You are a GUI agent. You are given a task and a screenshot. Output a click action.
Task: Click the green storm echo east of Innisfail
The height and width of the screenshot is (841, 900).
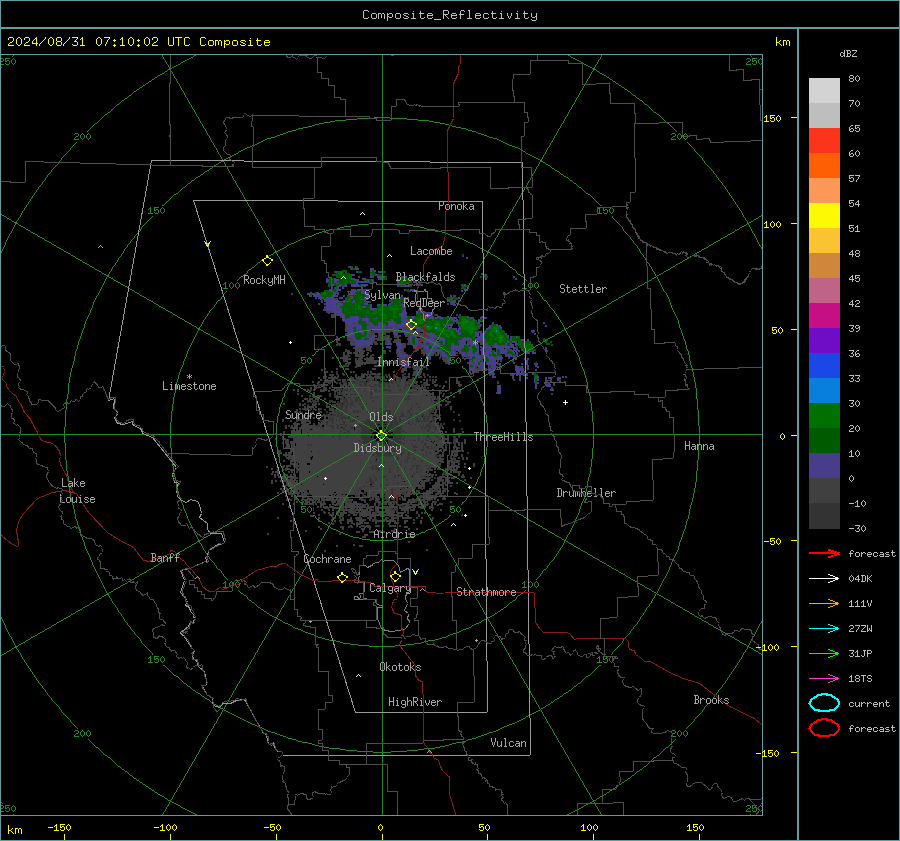(x=495, y=336)
